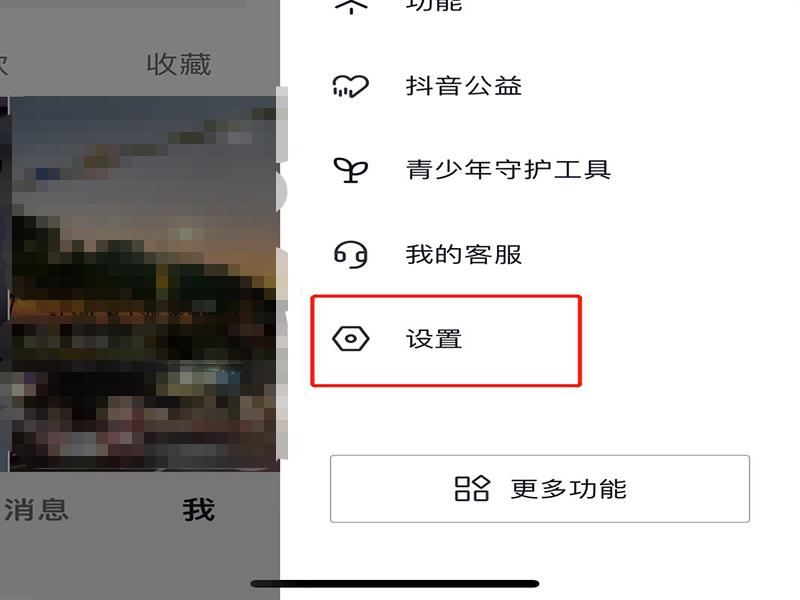Tap the grid icon in 更多功能

point(471,489)
